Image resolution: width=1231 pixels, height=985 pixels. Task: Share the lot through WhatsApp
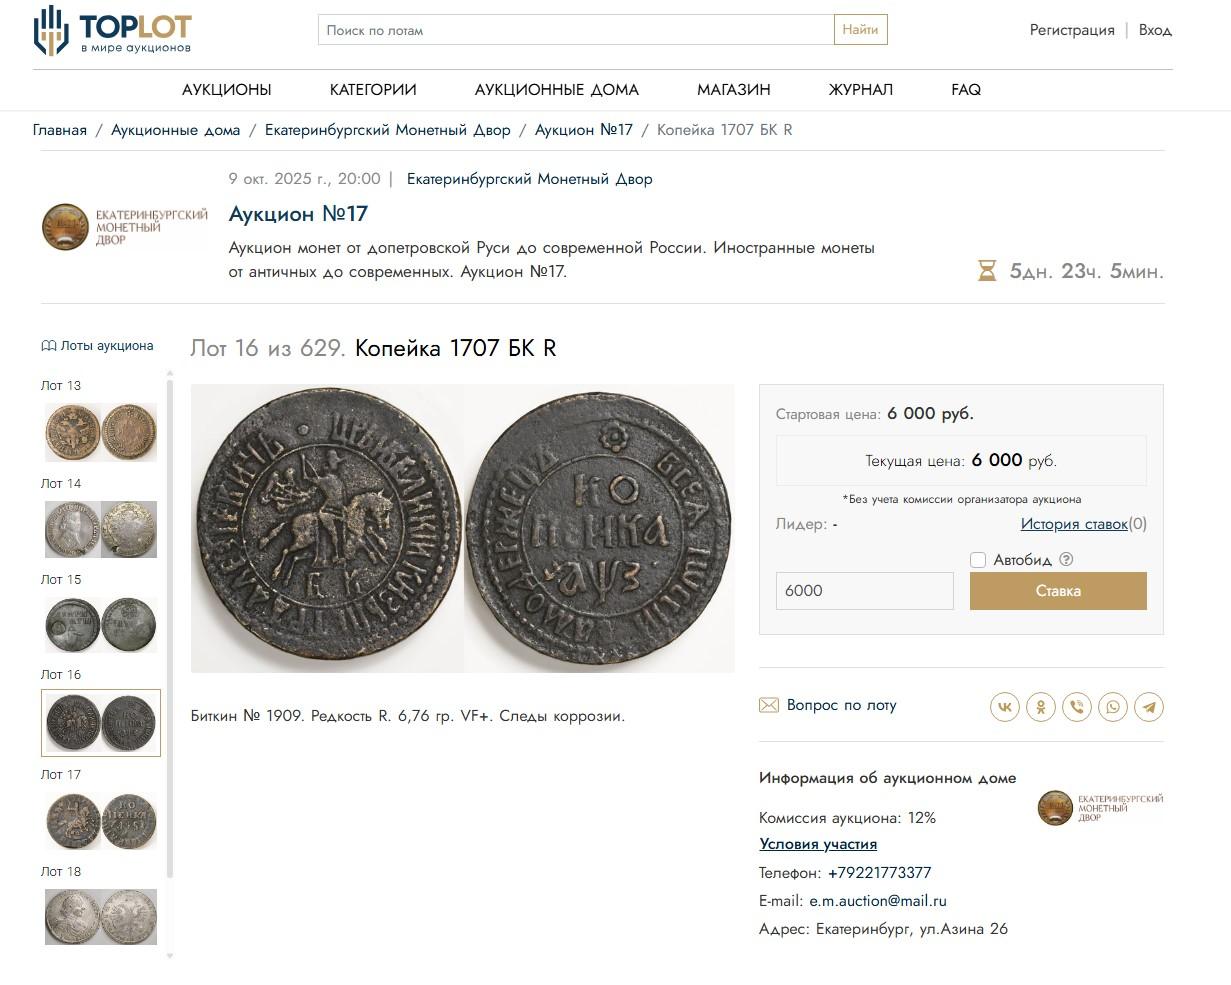[x=1113, y=707]
